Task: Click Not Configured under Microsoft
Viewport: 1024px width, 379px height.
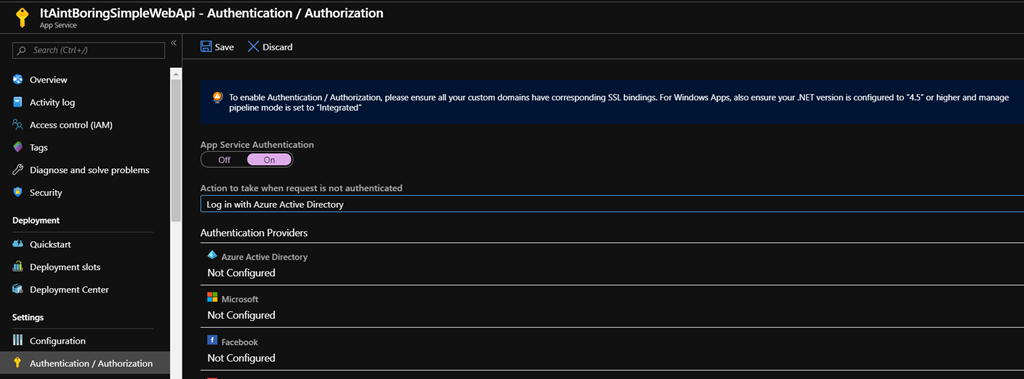Action: coord(241,315)
